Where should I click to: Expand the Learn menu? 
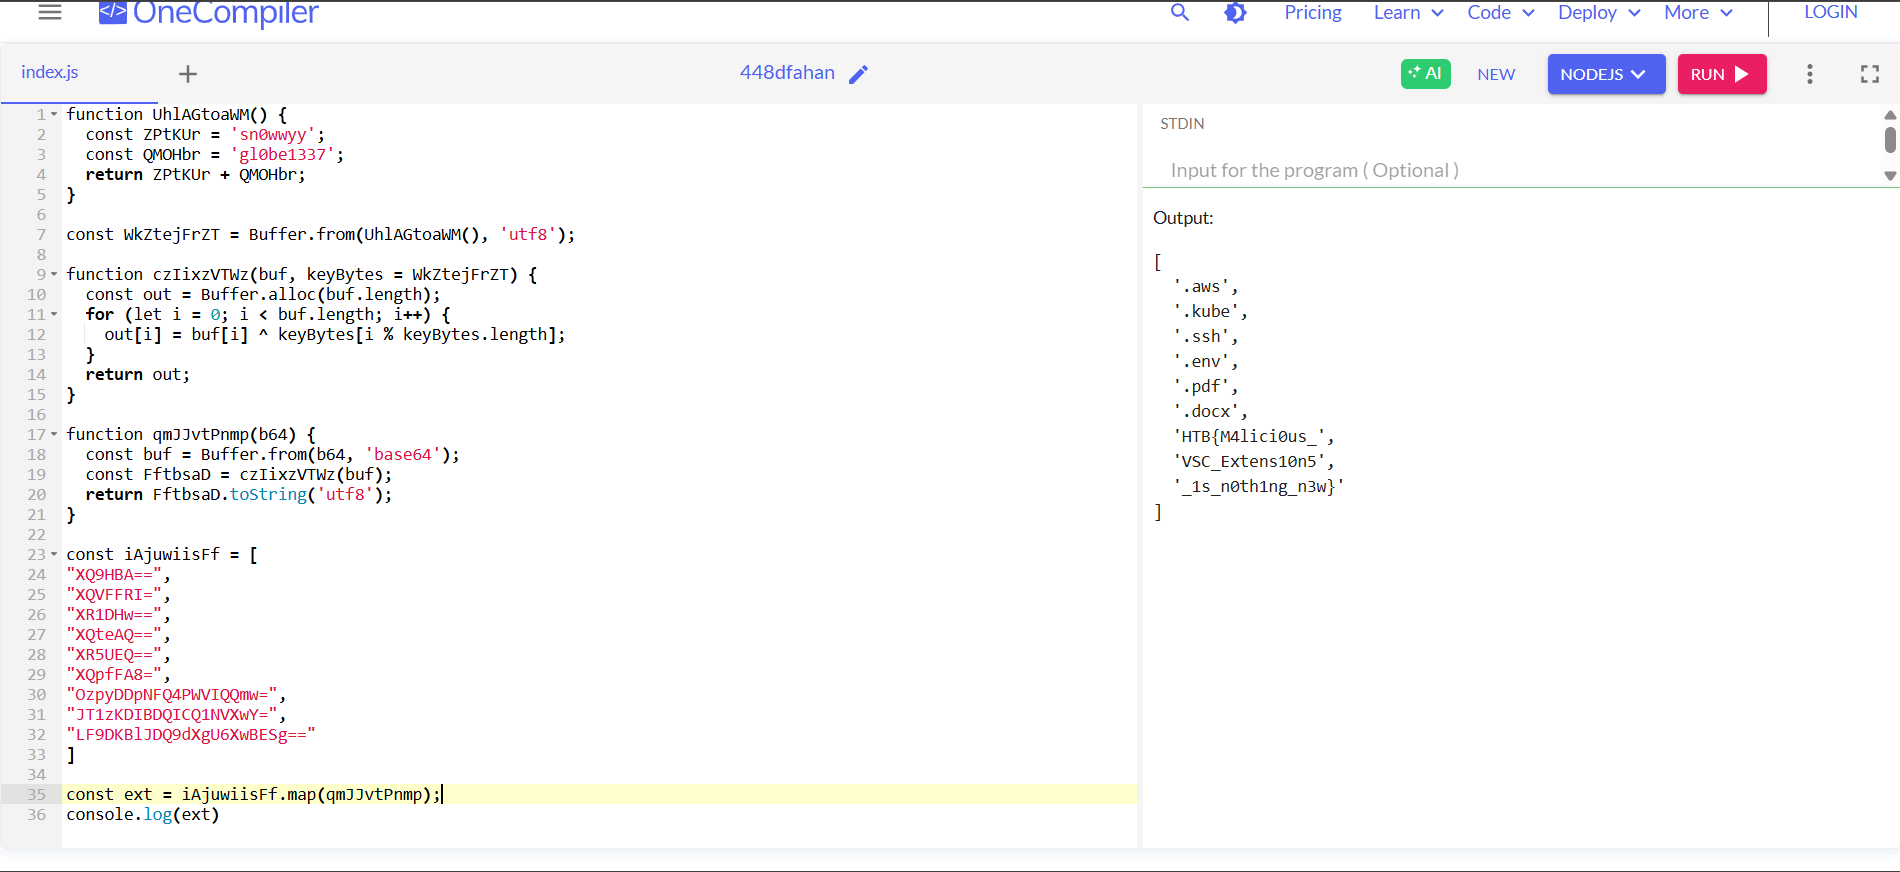click(x=1408, y=13)
